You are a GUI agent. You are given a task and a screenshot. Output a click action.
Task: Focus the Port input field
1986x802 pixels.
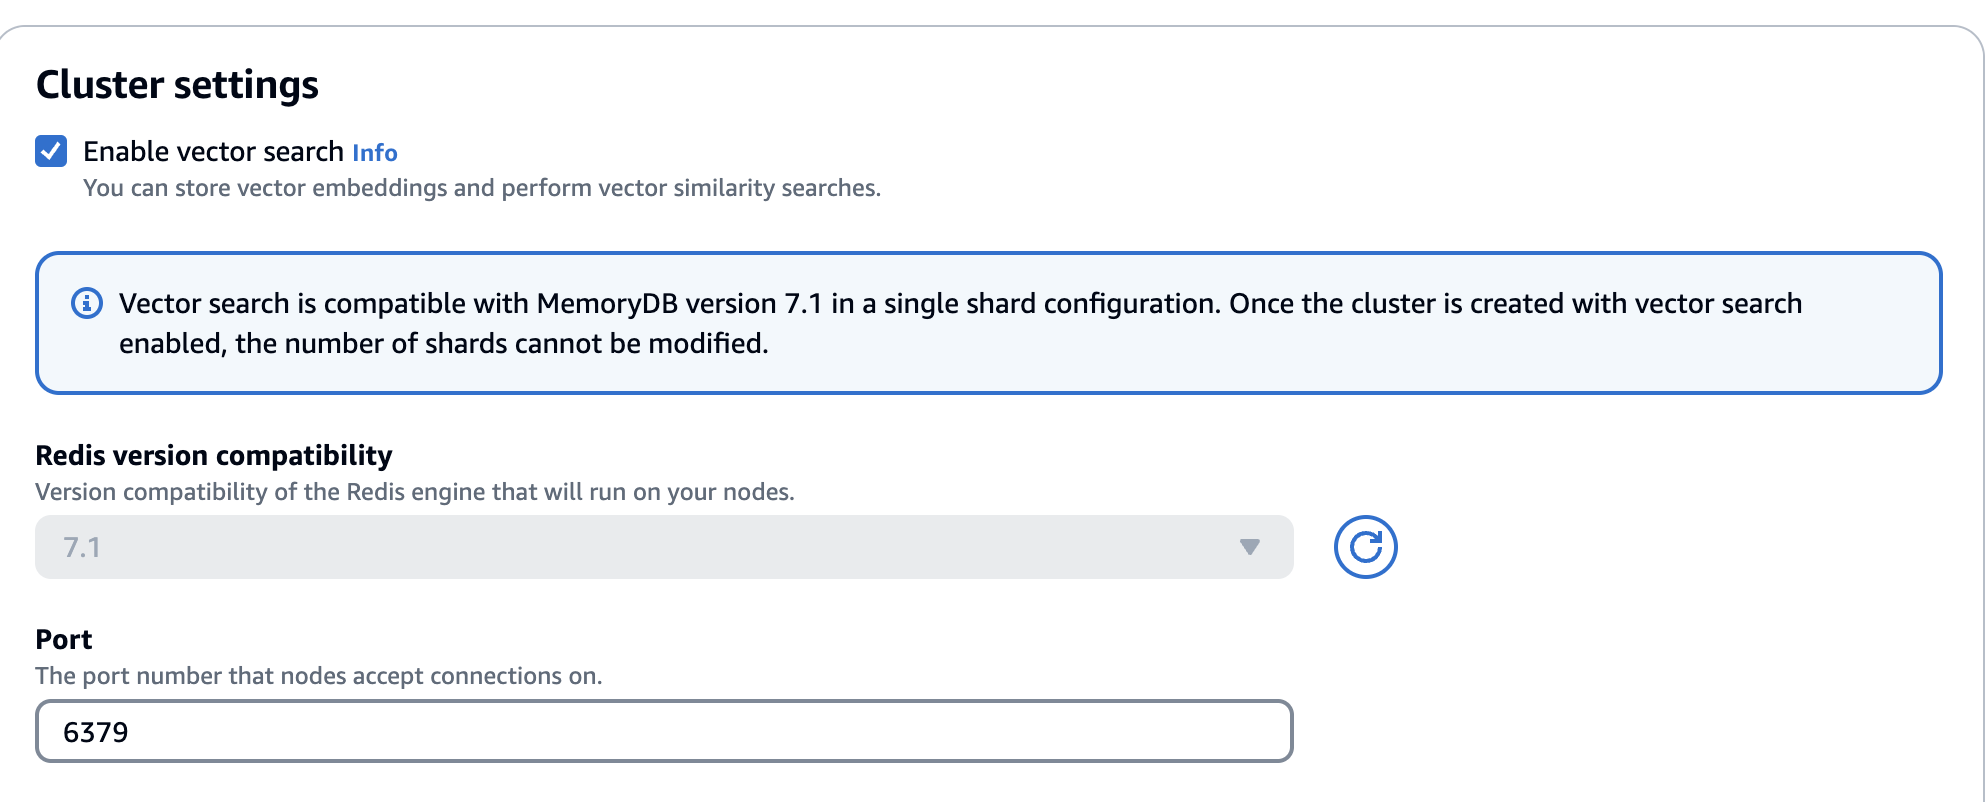(x=663, y=731)
